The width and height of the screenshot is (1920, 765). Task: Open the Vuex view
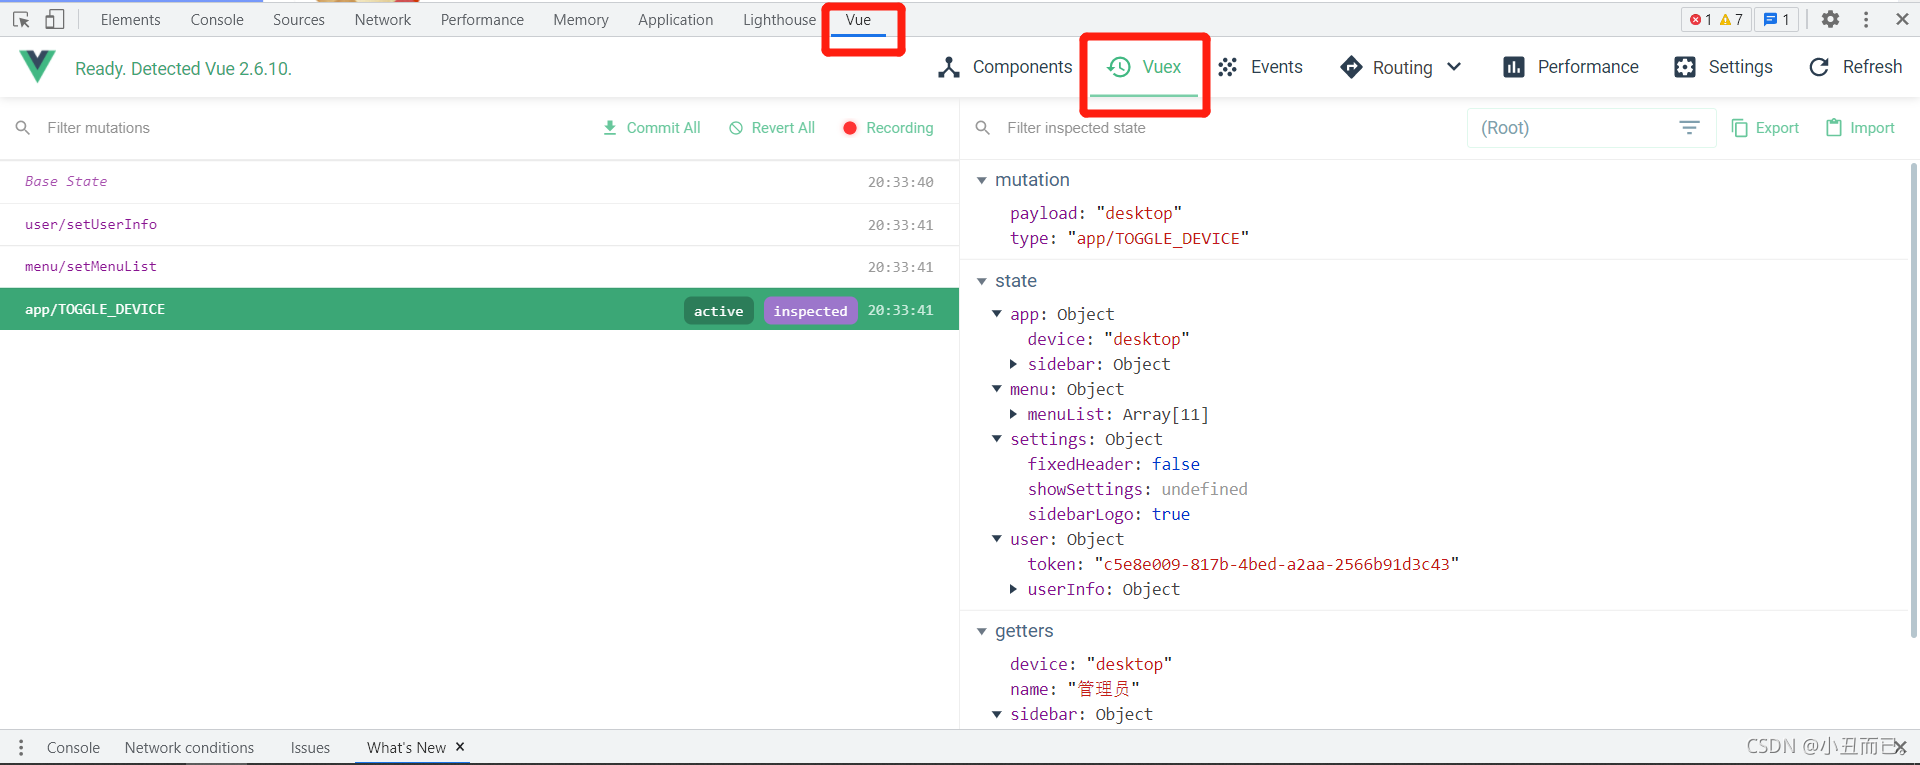(1144, 67)
